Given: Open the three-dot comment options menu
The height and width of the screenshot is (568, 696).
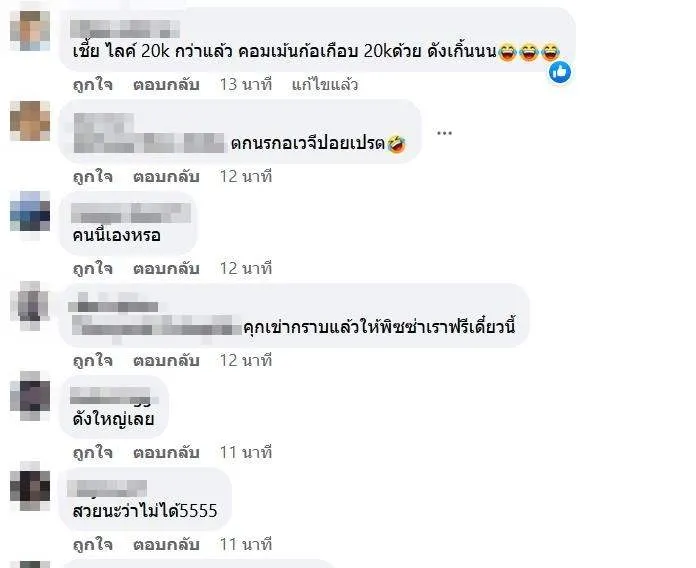Looking at the screenshot, I should click(x=444, y=133).
